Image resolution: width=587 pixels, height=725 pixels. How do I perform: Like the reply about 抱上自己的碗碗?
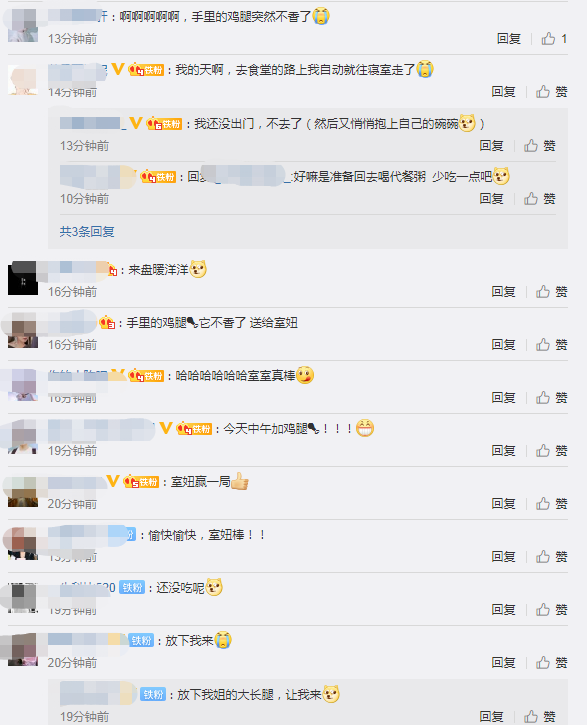tap(539, 146)
